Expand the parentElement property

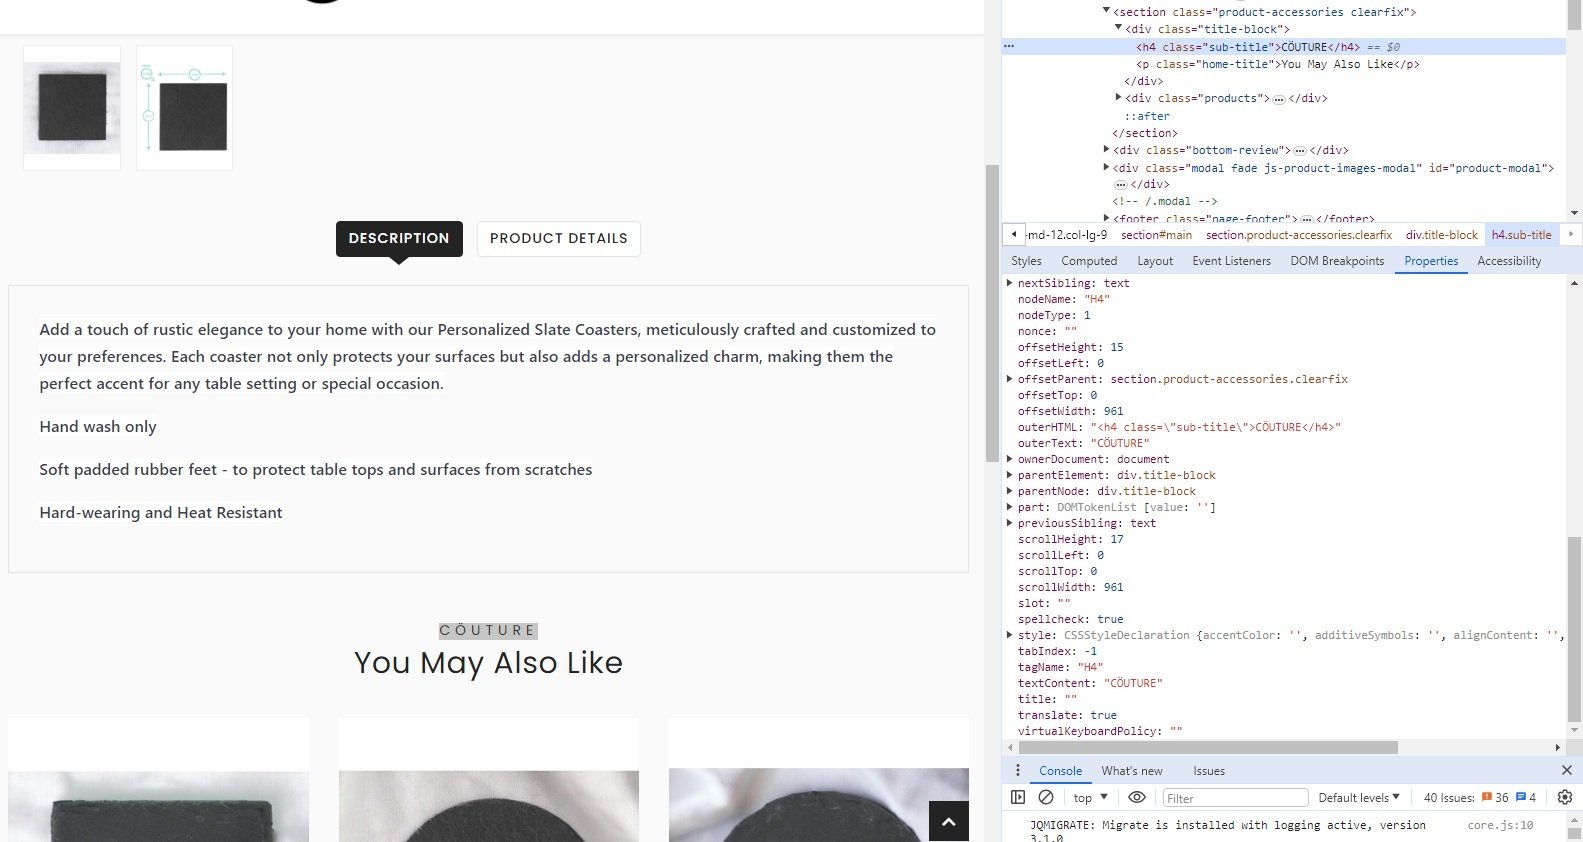point(1010,475)
